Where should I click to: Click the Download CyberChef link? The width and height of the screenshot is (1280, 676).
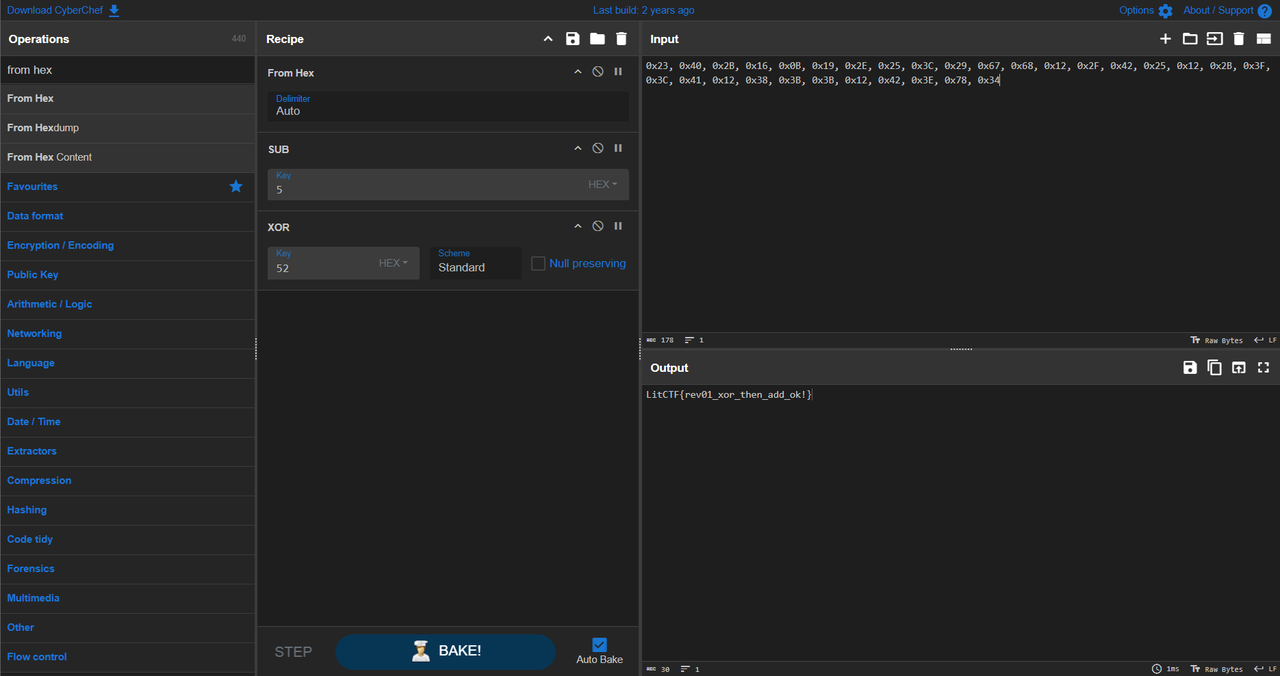(x=63, y=10)
